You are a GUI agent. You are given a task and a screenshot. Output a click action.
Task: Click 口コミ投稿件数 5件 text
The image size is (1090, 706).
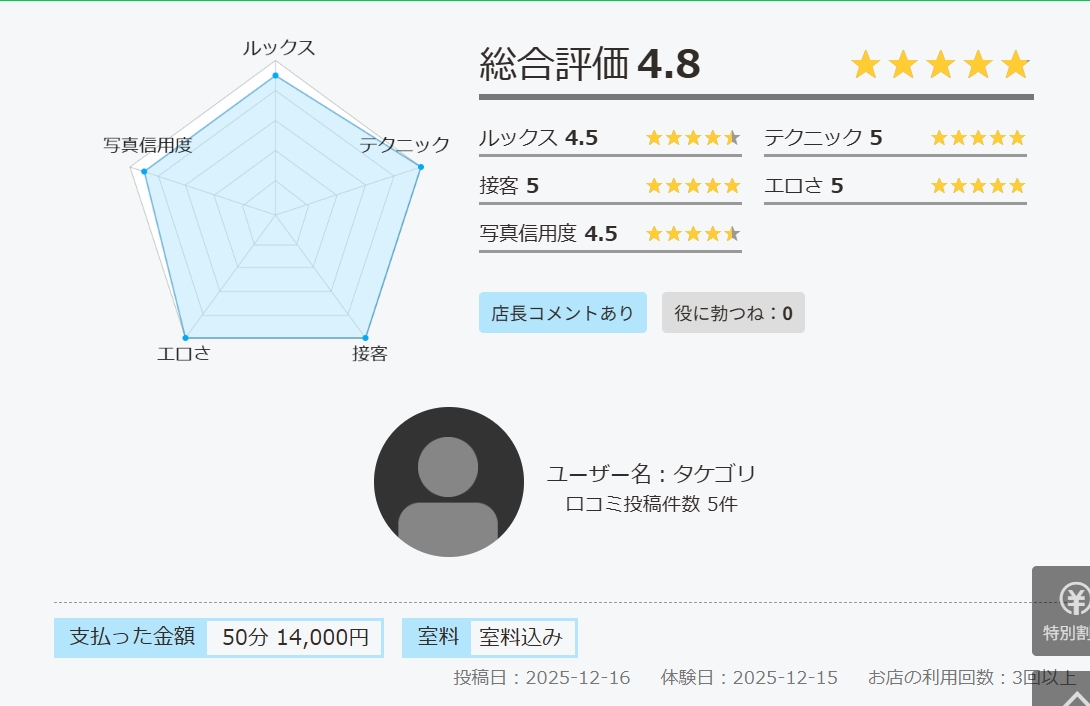tap(651, 504)
